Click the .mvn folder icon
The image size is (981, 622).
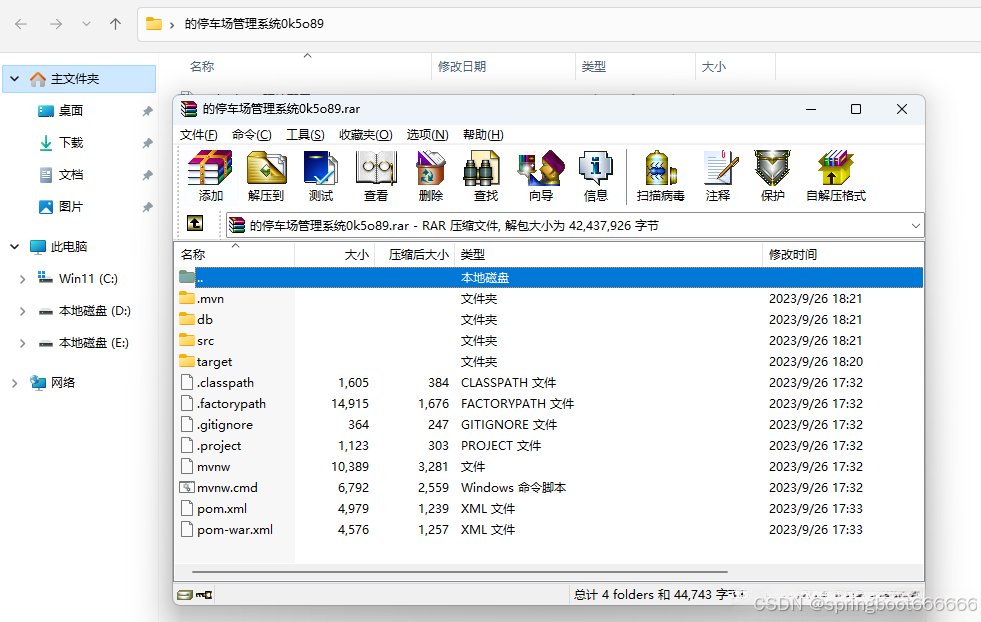point(186,298)
